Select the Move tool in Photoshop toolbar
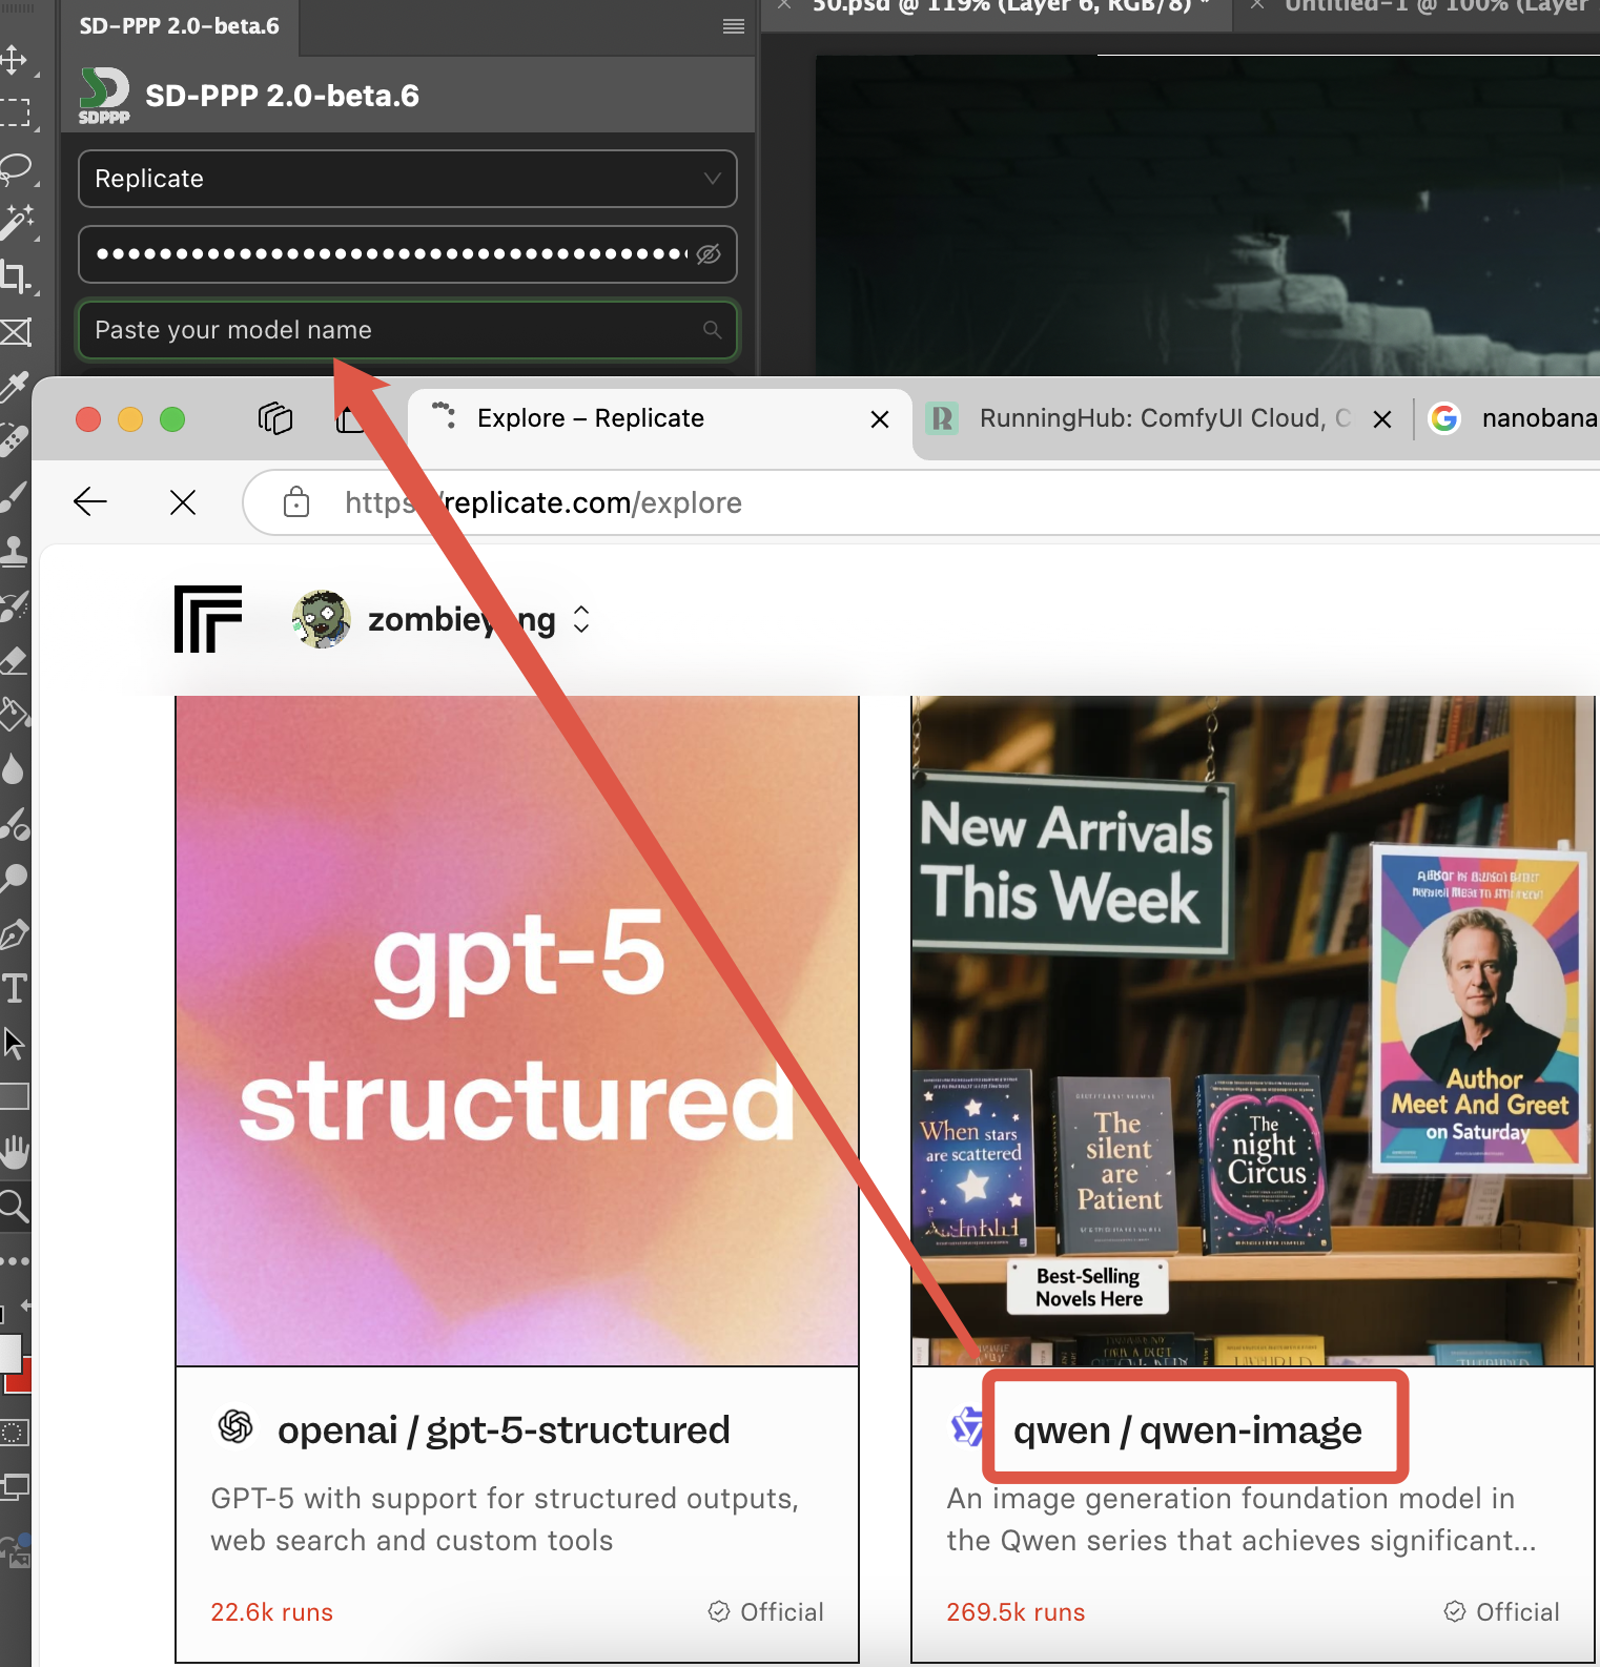The width and height of the screenshot is (1600, 1667). click(15, 59)
